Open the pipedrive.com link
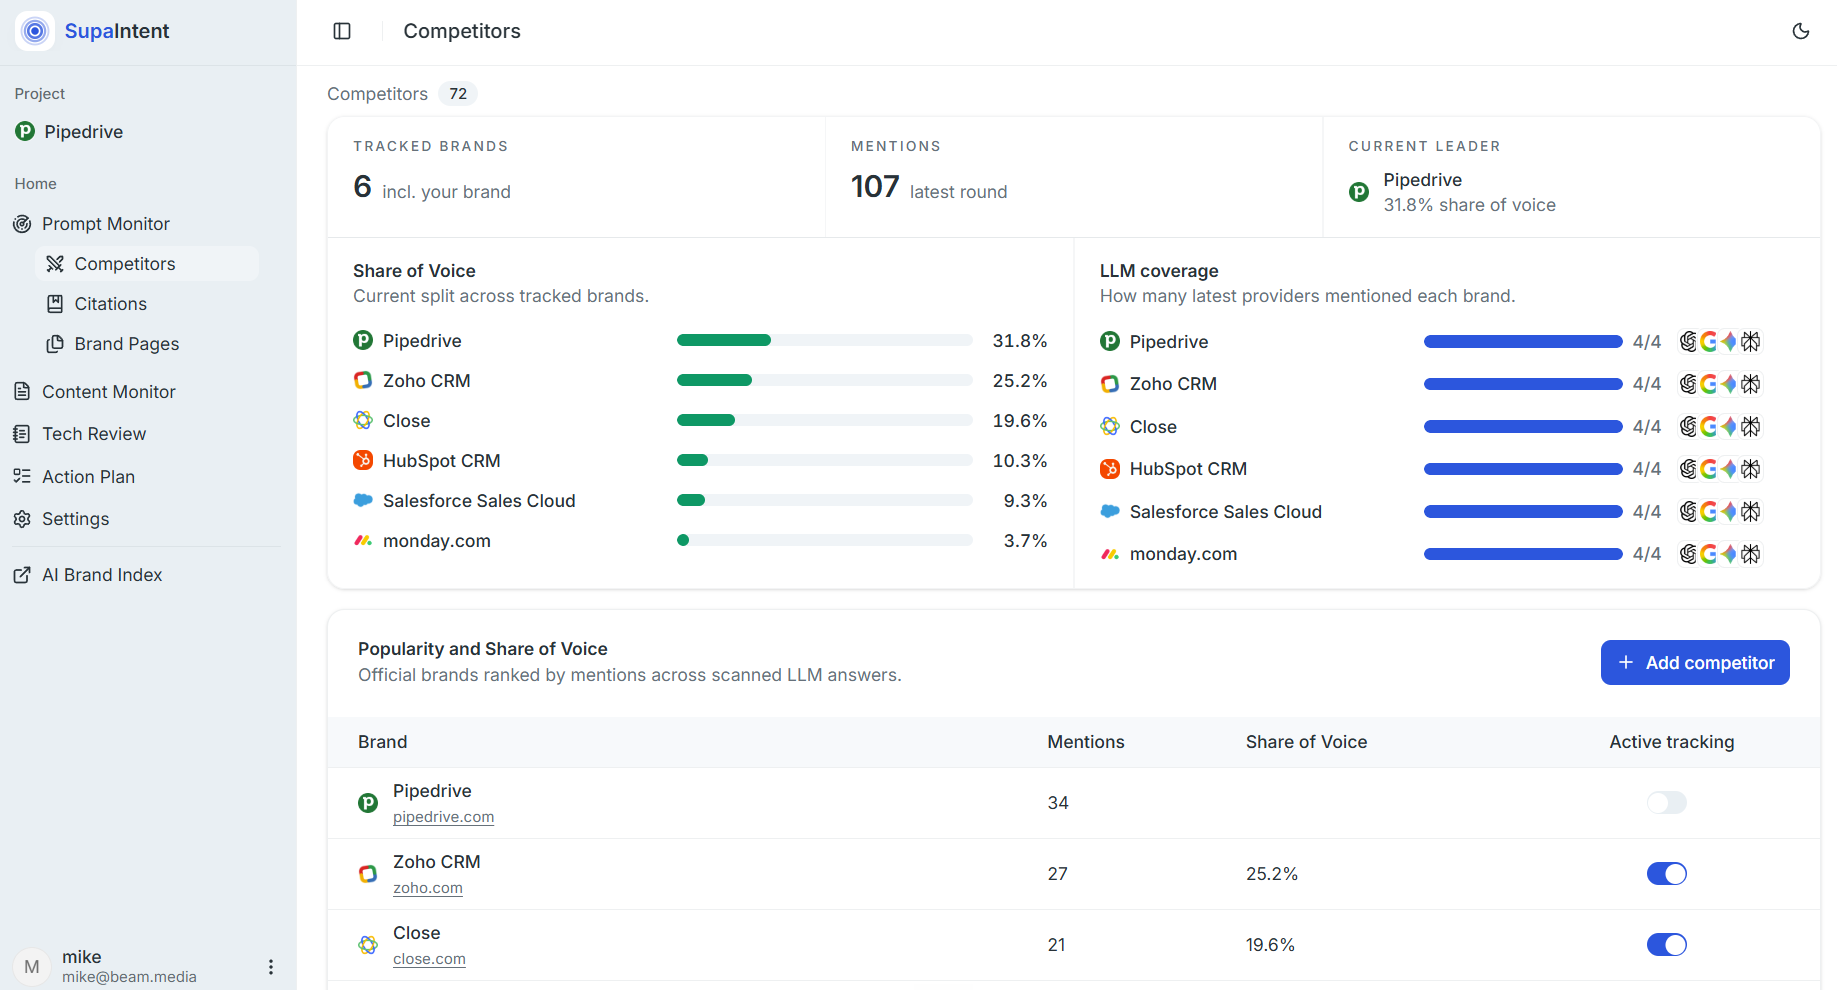Screen dimensions: 1837x990 click(443, 817)
